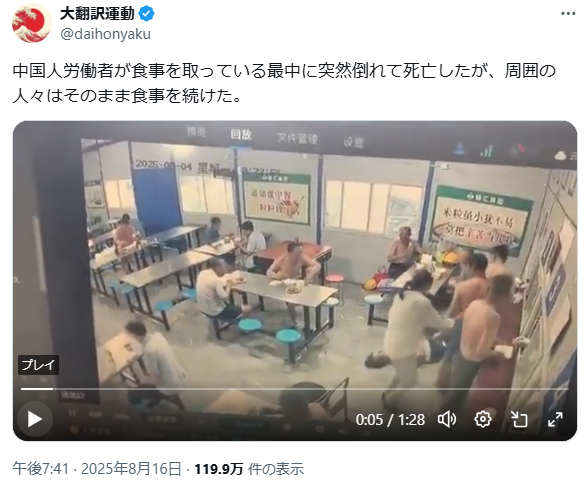Click the video frame center

[x=295, y=281]
